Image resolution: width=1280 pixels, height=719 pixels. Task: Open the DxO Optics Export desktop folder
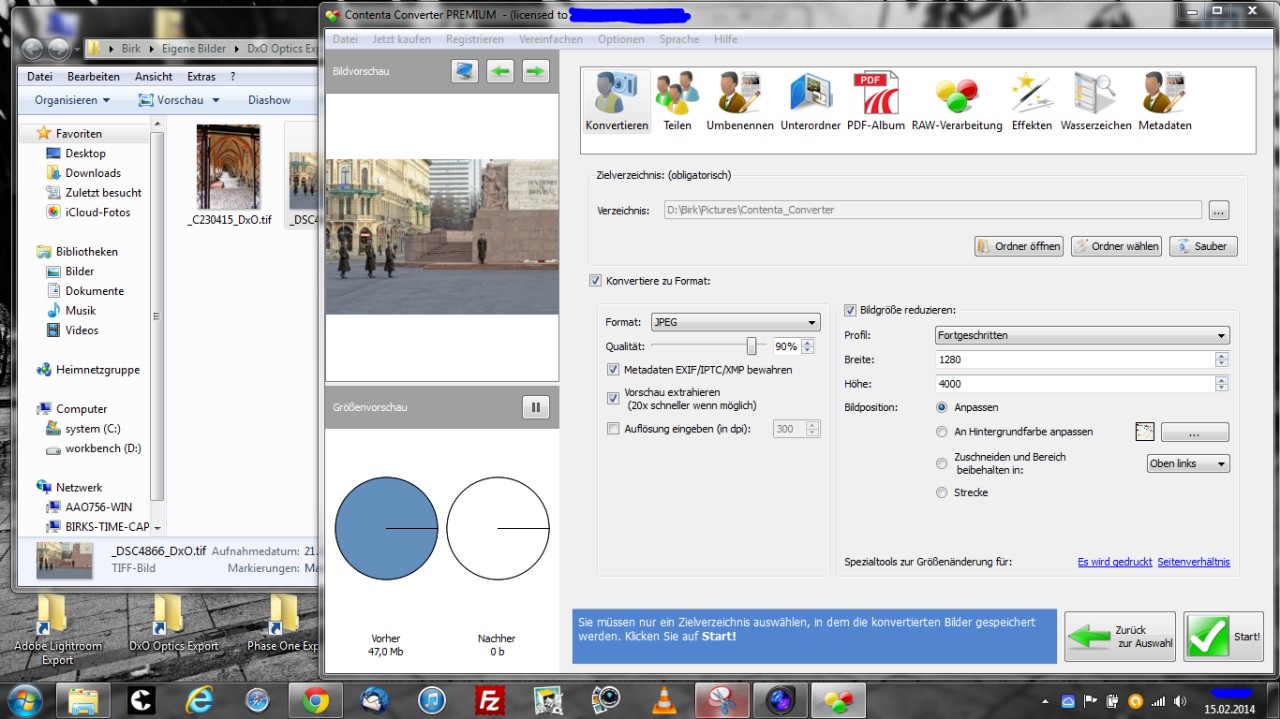tap(173, 625)
